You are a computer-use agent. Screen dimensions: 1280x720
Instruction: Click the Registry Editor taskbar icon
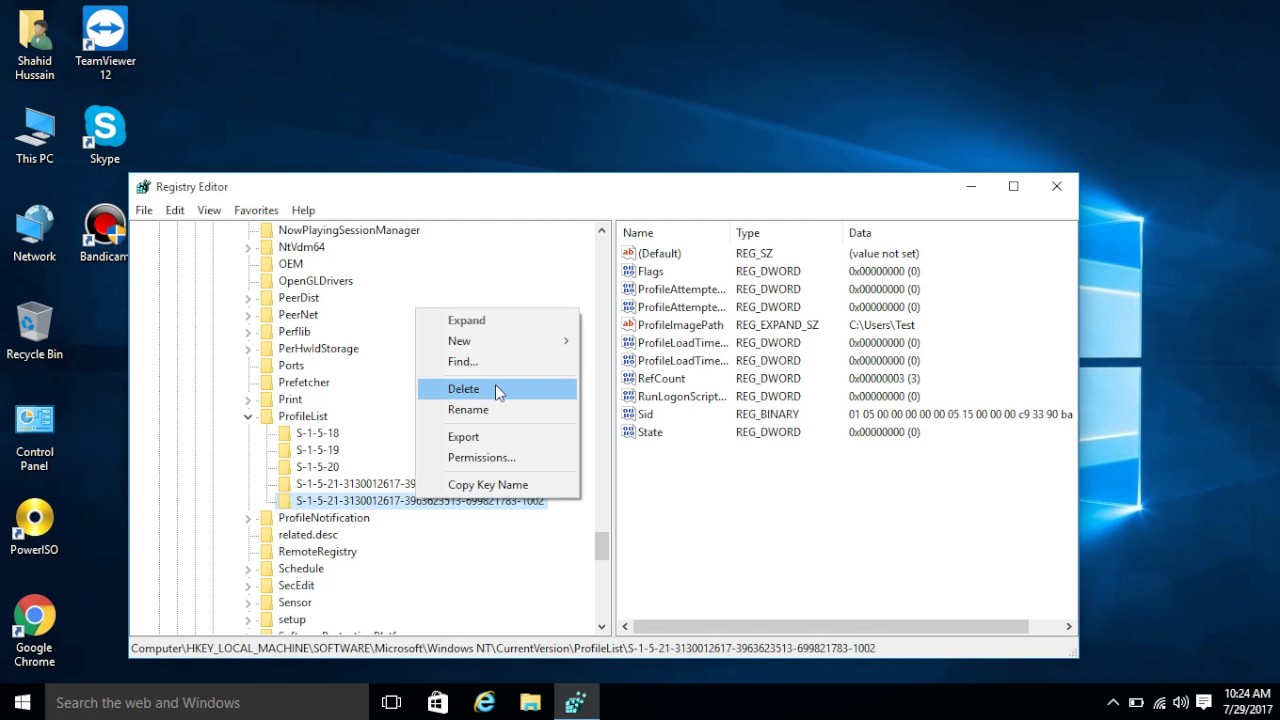tap(575, 703)
